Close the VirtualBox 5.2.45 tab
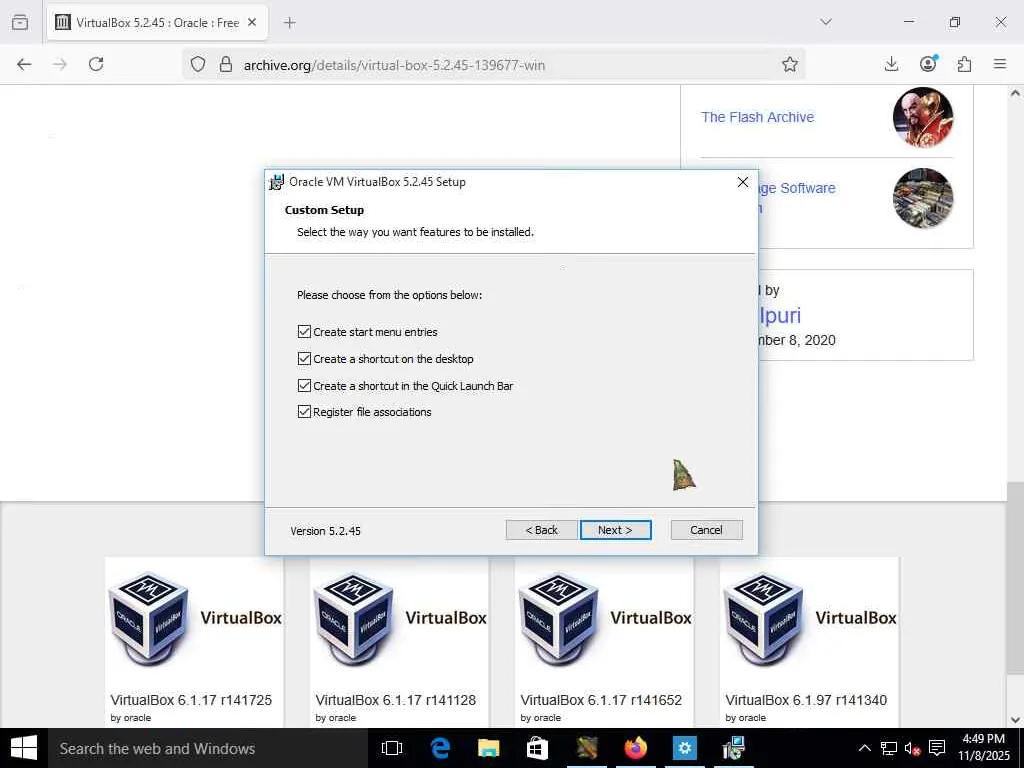This screenshot has height=768, width=1024. tap(252, 22)
